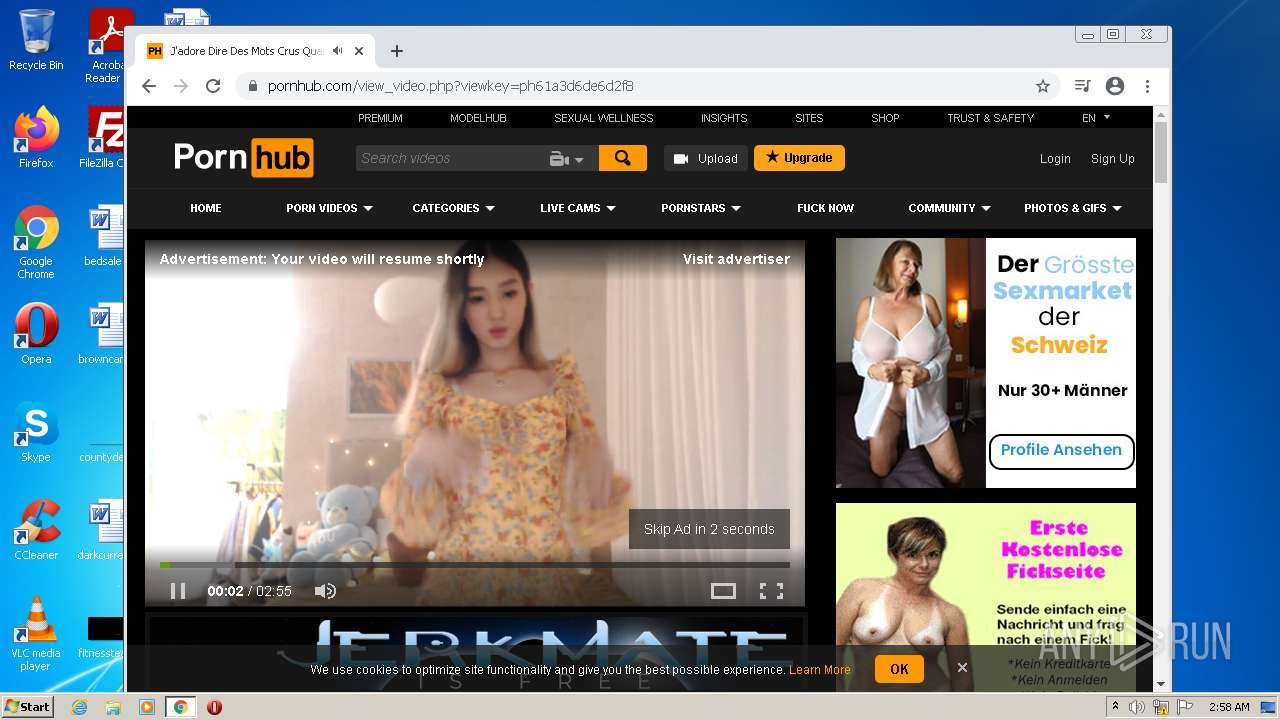Screen dimensions: 1280x720
Task: Select the Skype desktop icon
Action: pyautogui.click(x=36, y=432)
